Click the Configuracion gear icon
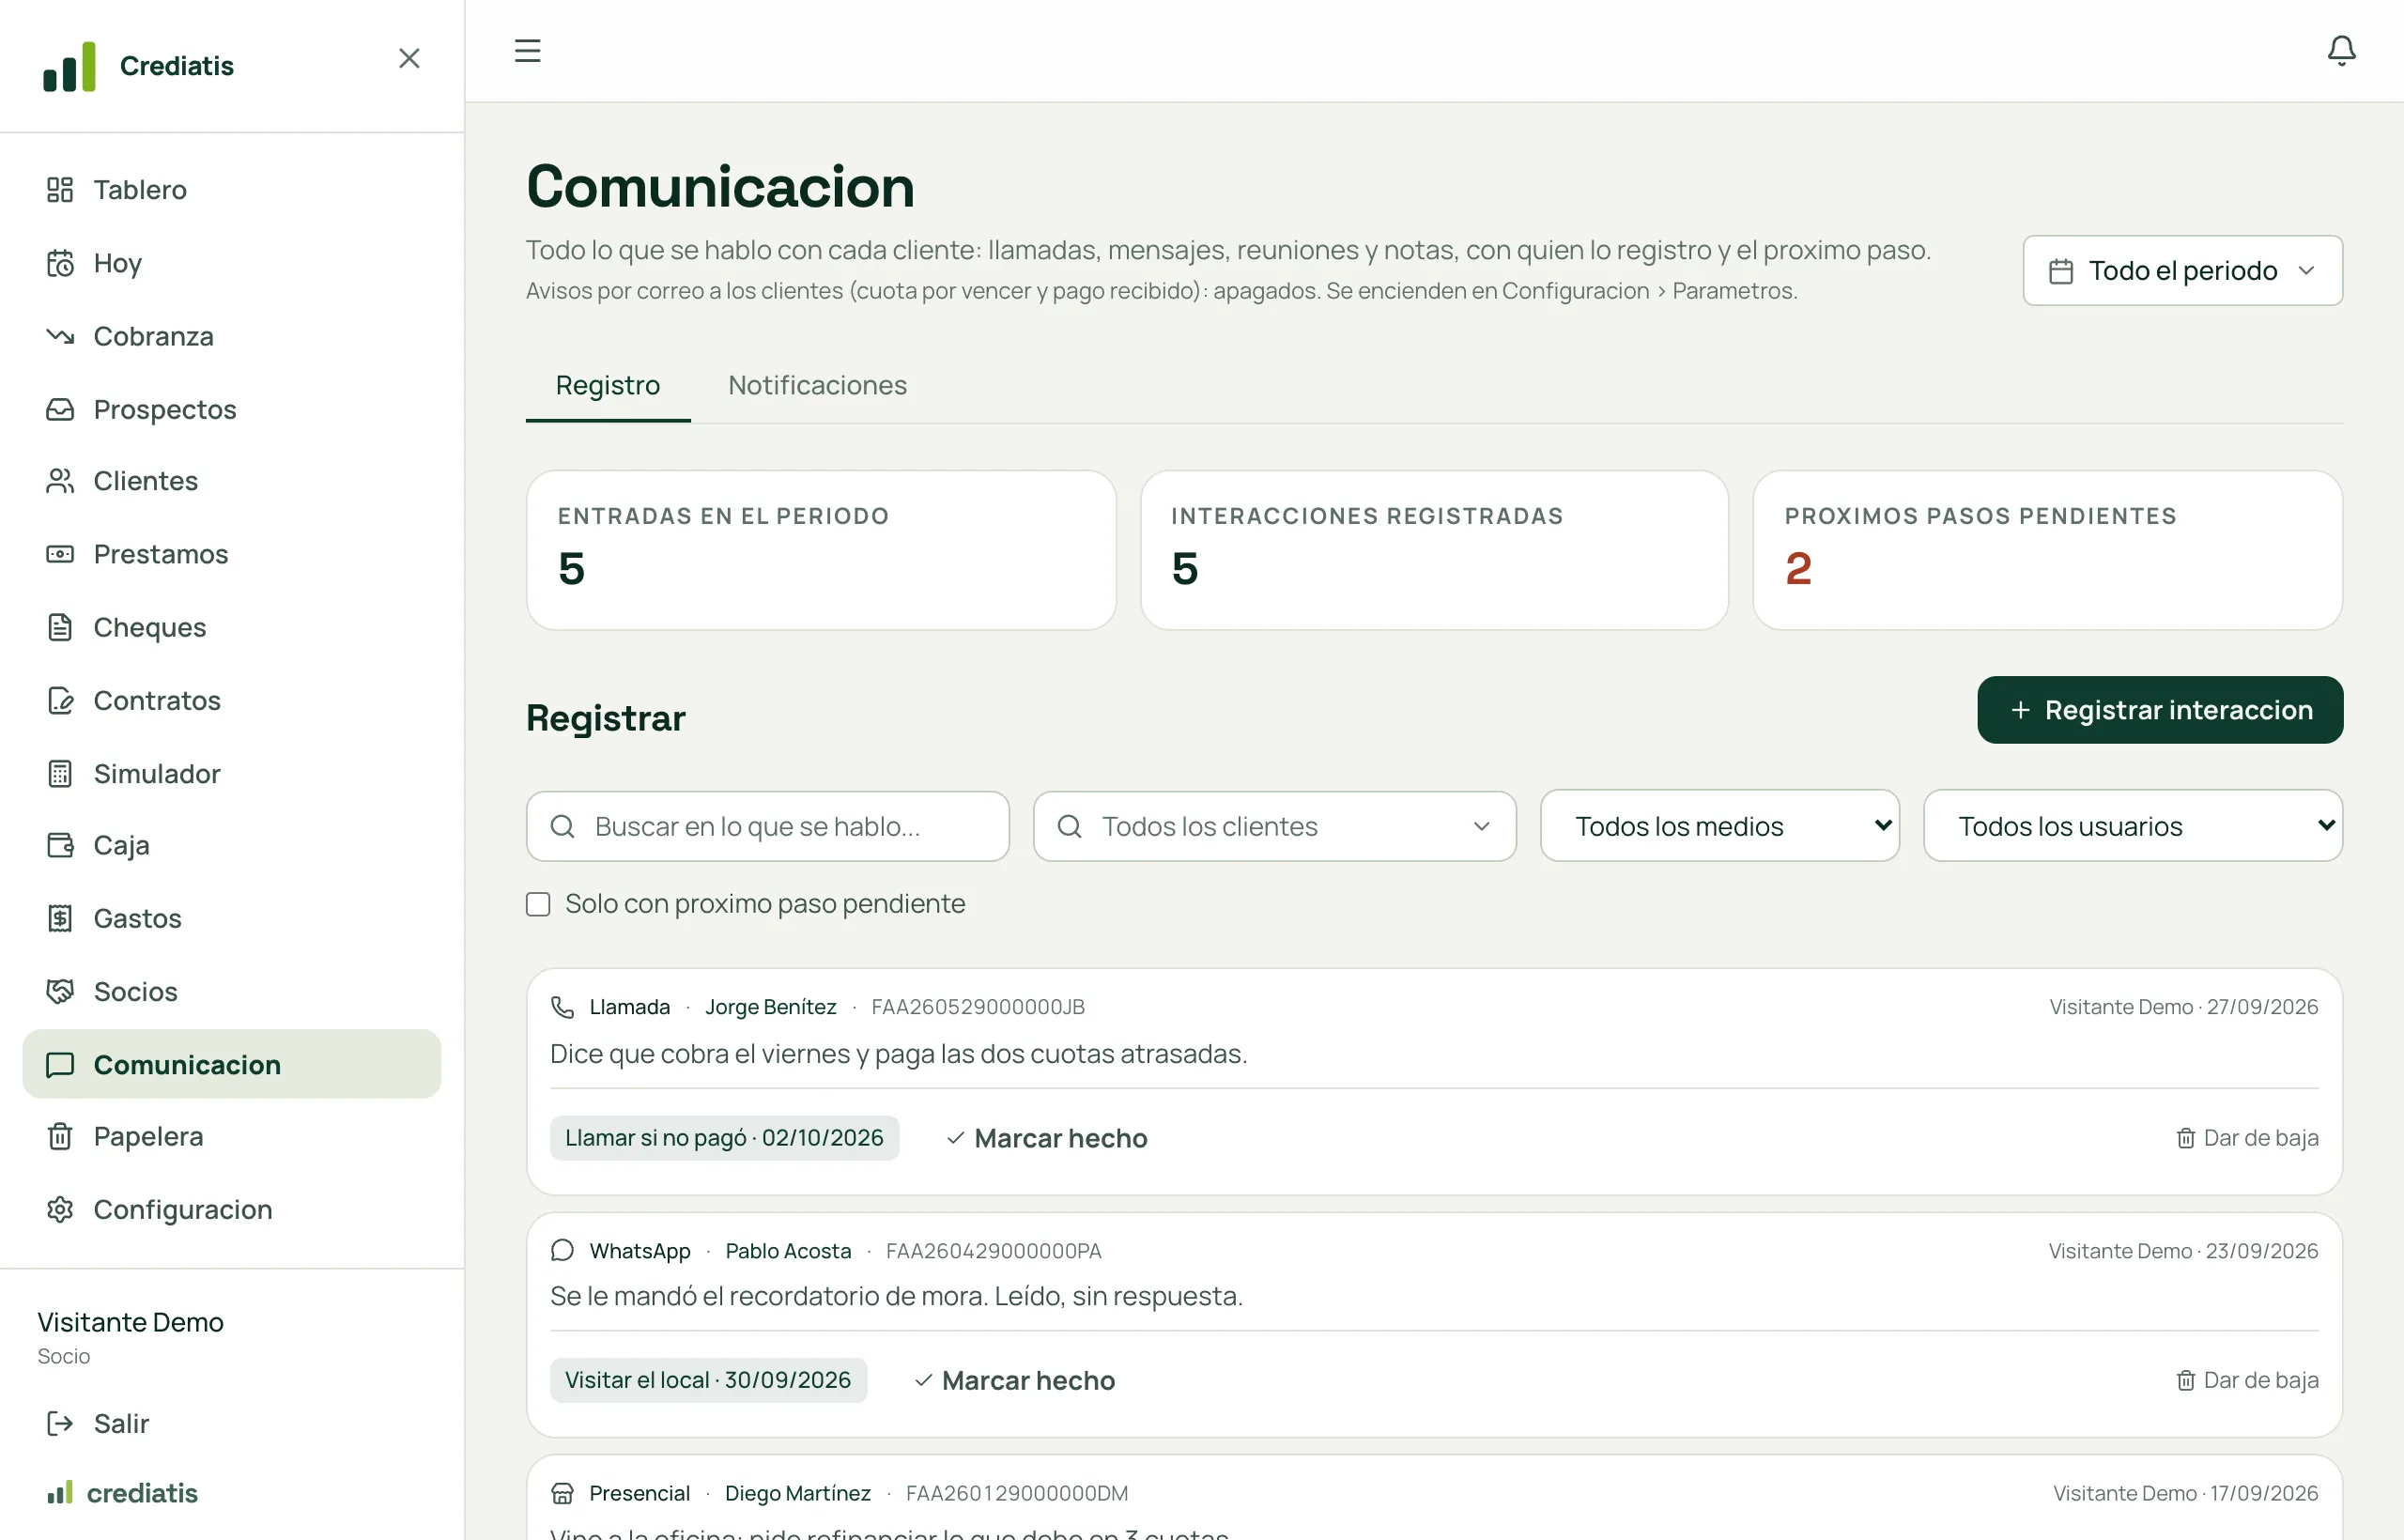This screenshot has width=2404, height=1540. (60, 1209)
